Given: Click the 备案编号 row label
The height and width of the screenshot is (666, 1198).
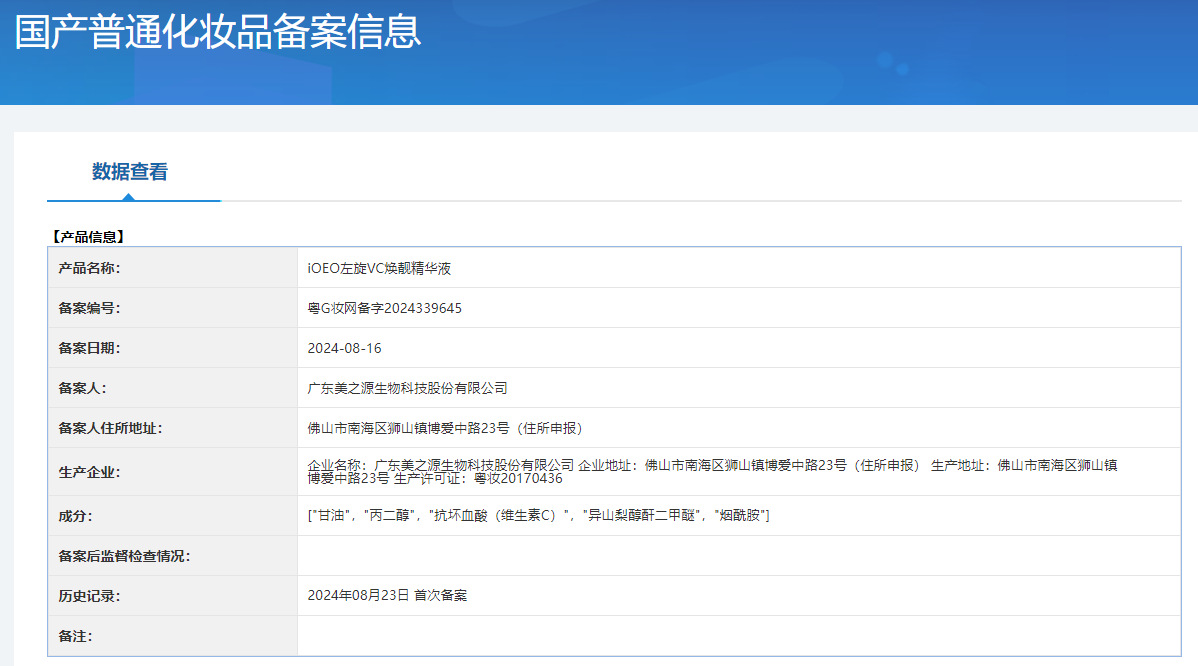Looking at the screenshot, I should coord(89,308).
